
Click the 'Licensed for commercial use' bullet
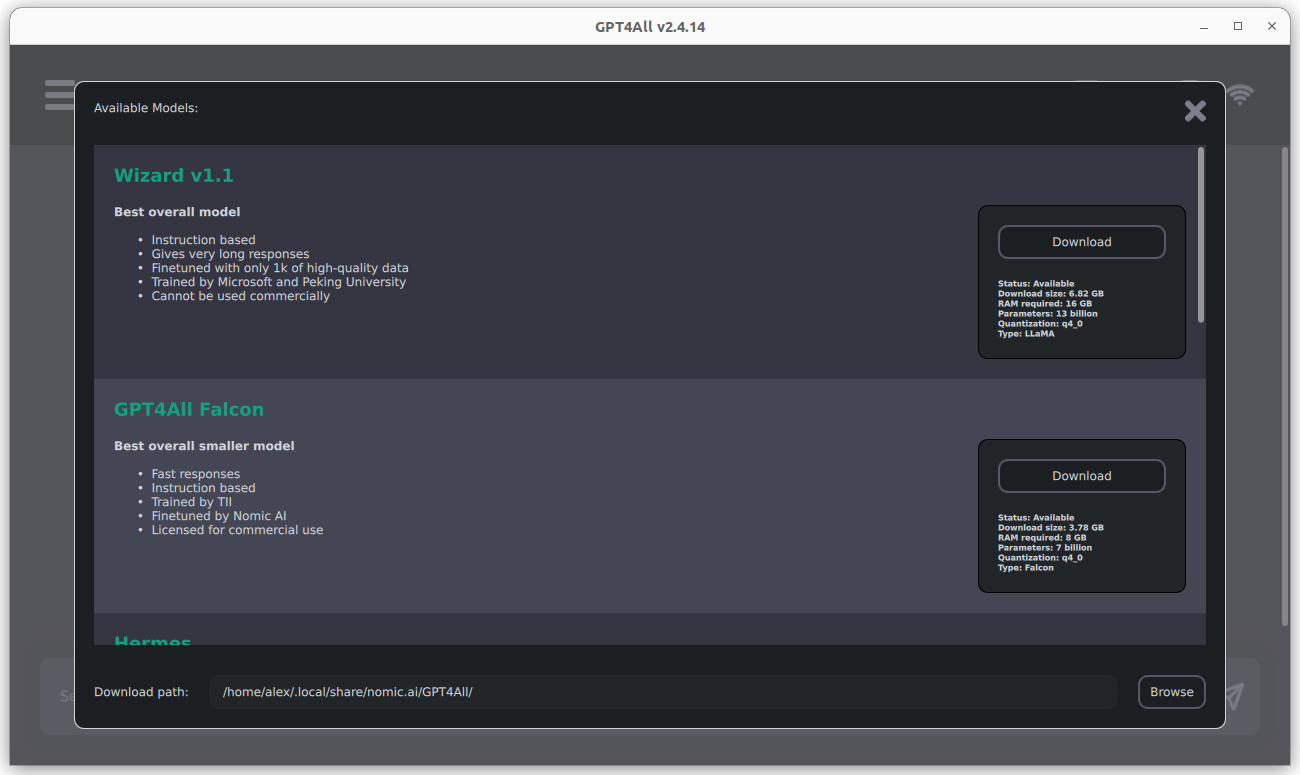237,530
